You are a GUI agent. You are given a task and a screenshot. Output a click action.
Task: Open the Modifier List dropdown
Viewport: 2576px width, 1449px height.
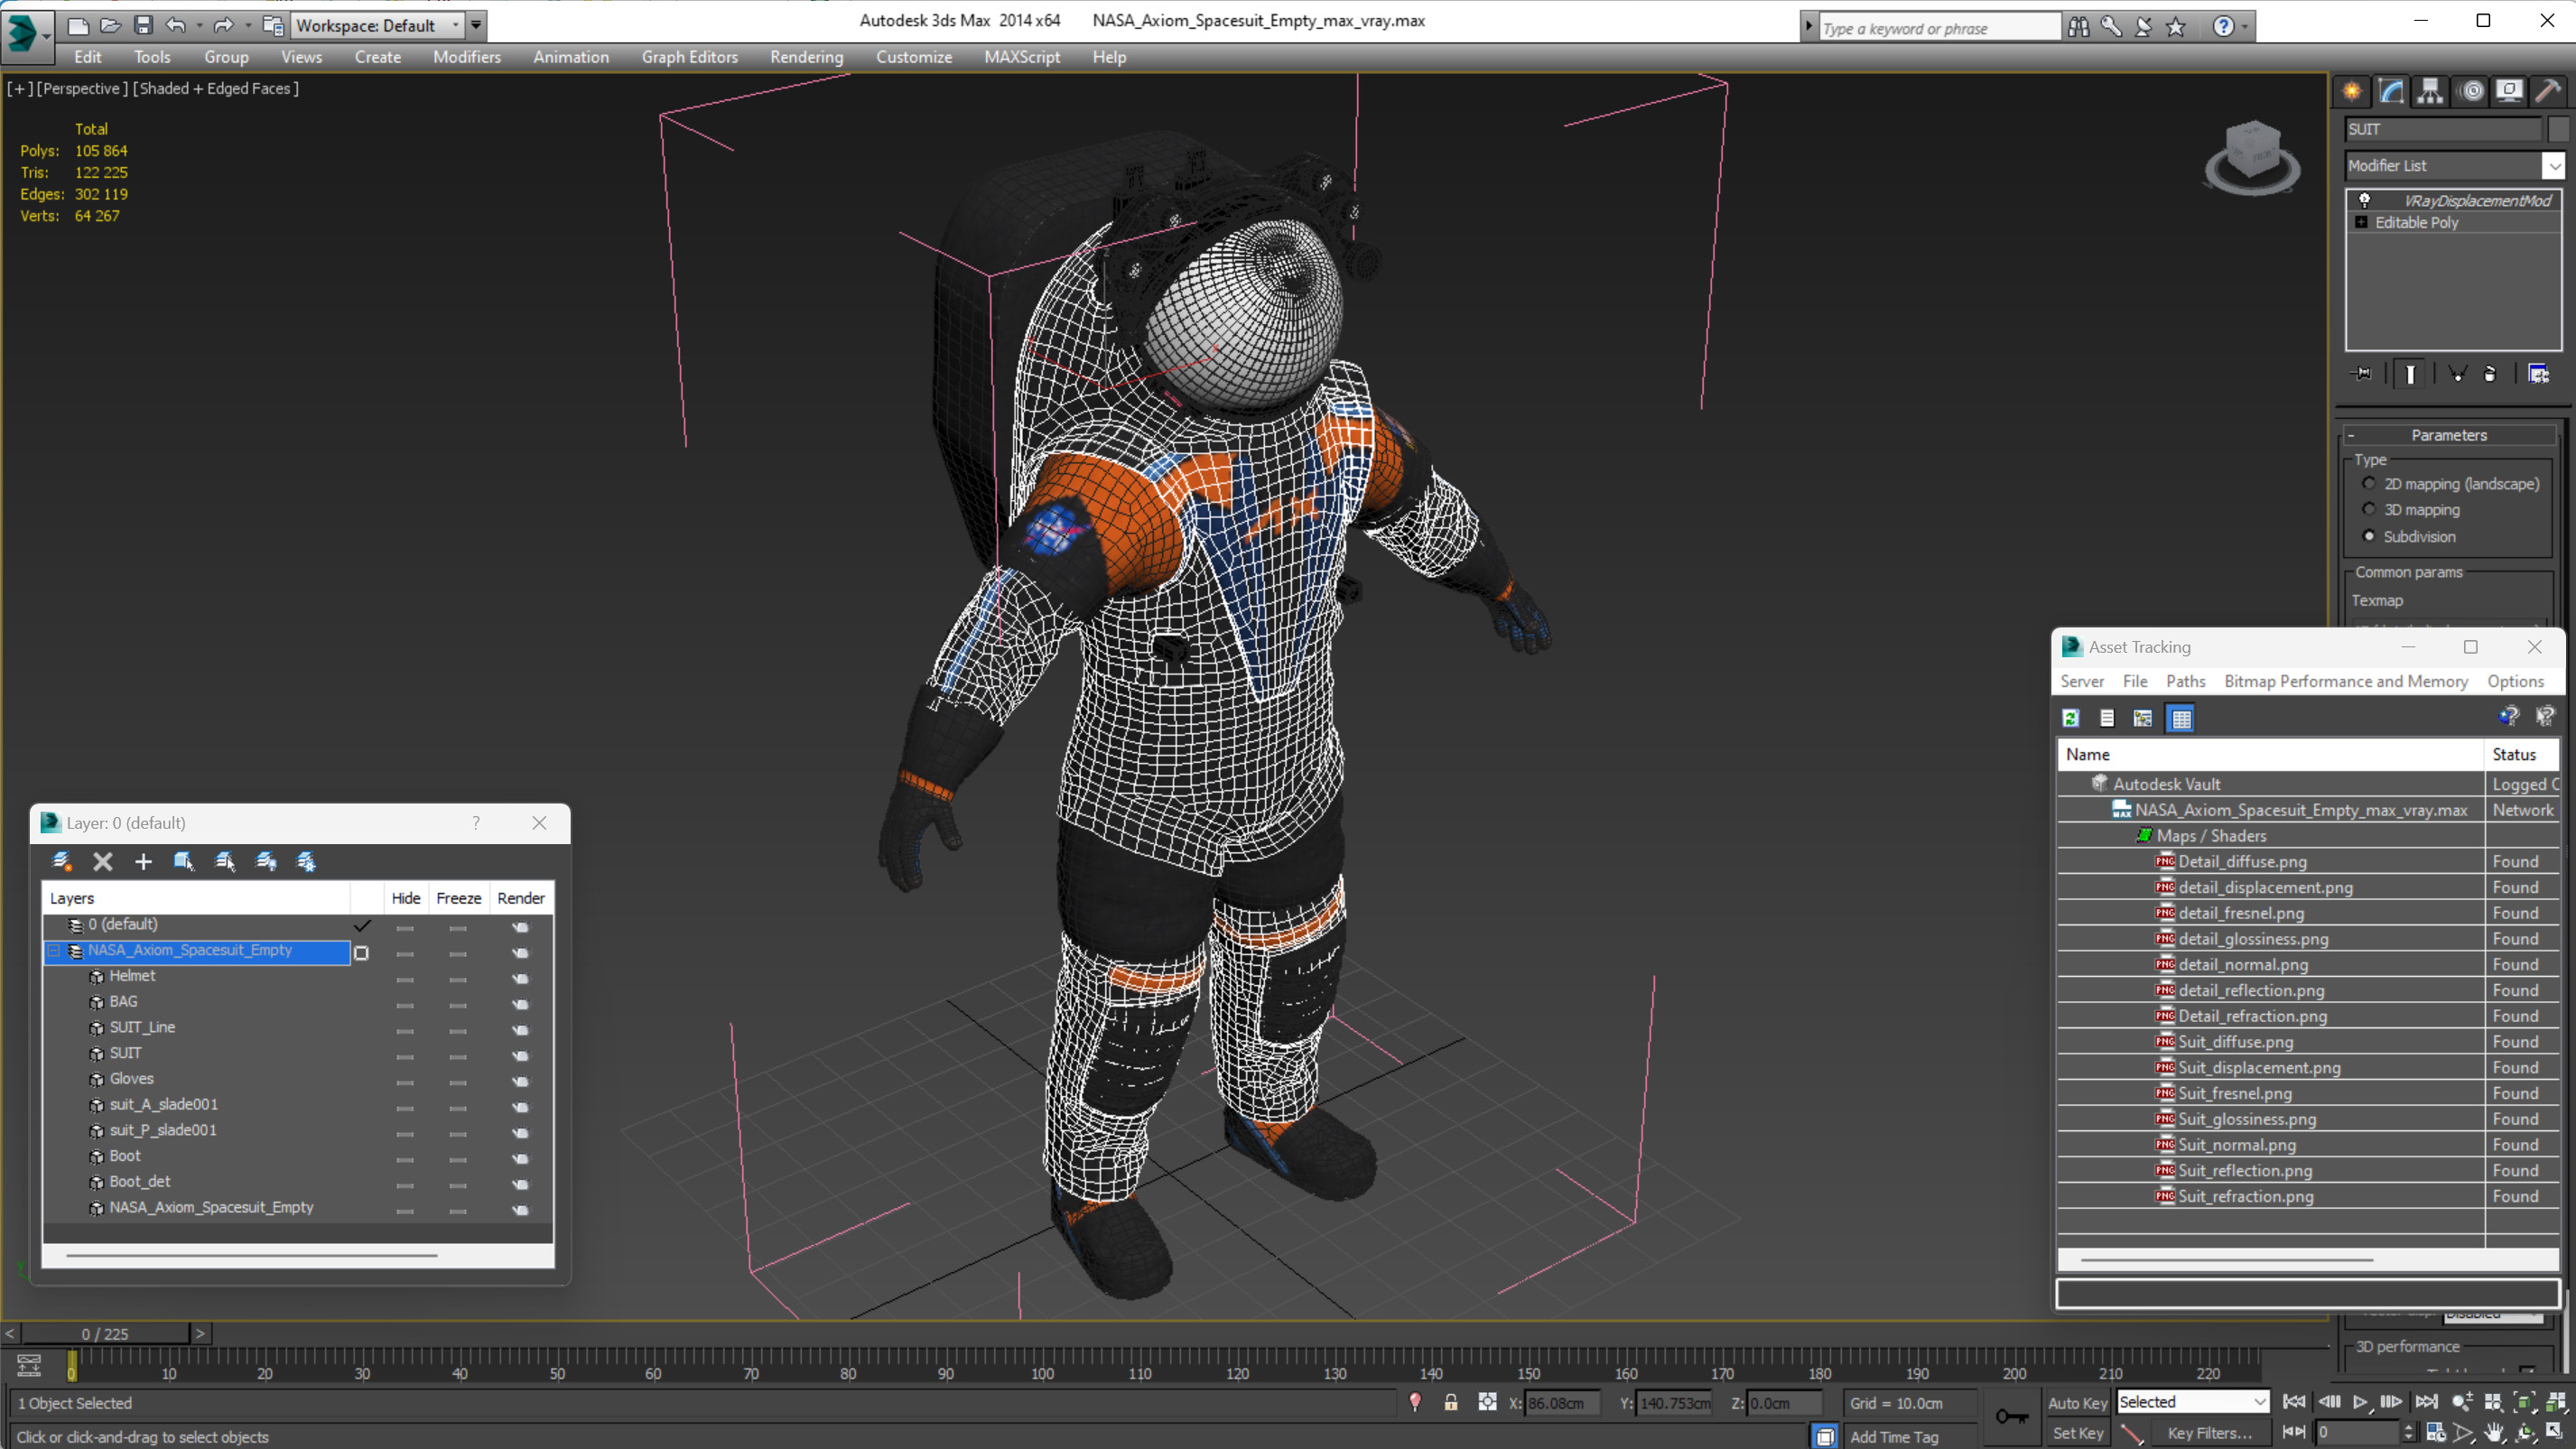coord(2553,165)
